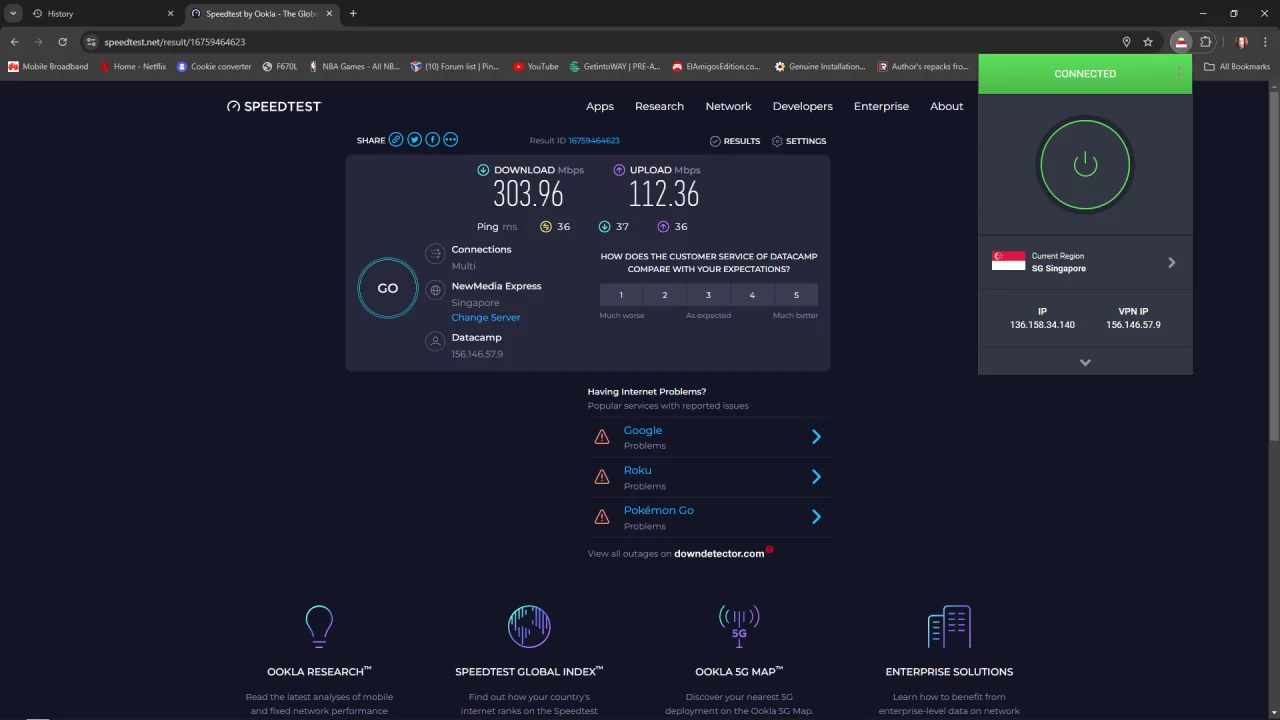Open more share options icon
Image resolution: width=1280 pixels, height=720 pixels.
click(x=450, y=140)
